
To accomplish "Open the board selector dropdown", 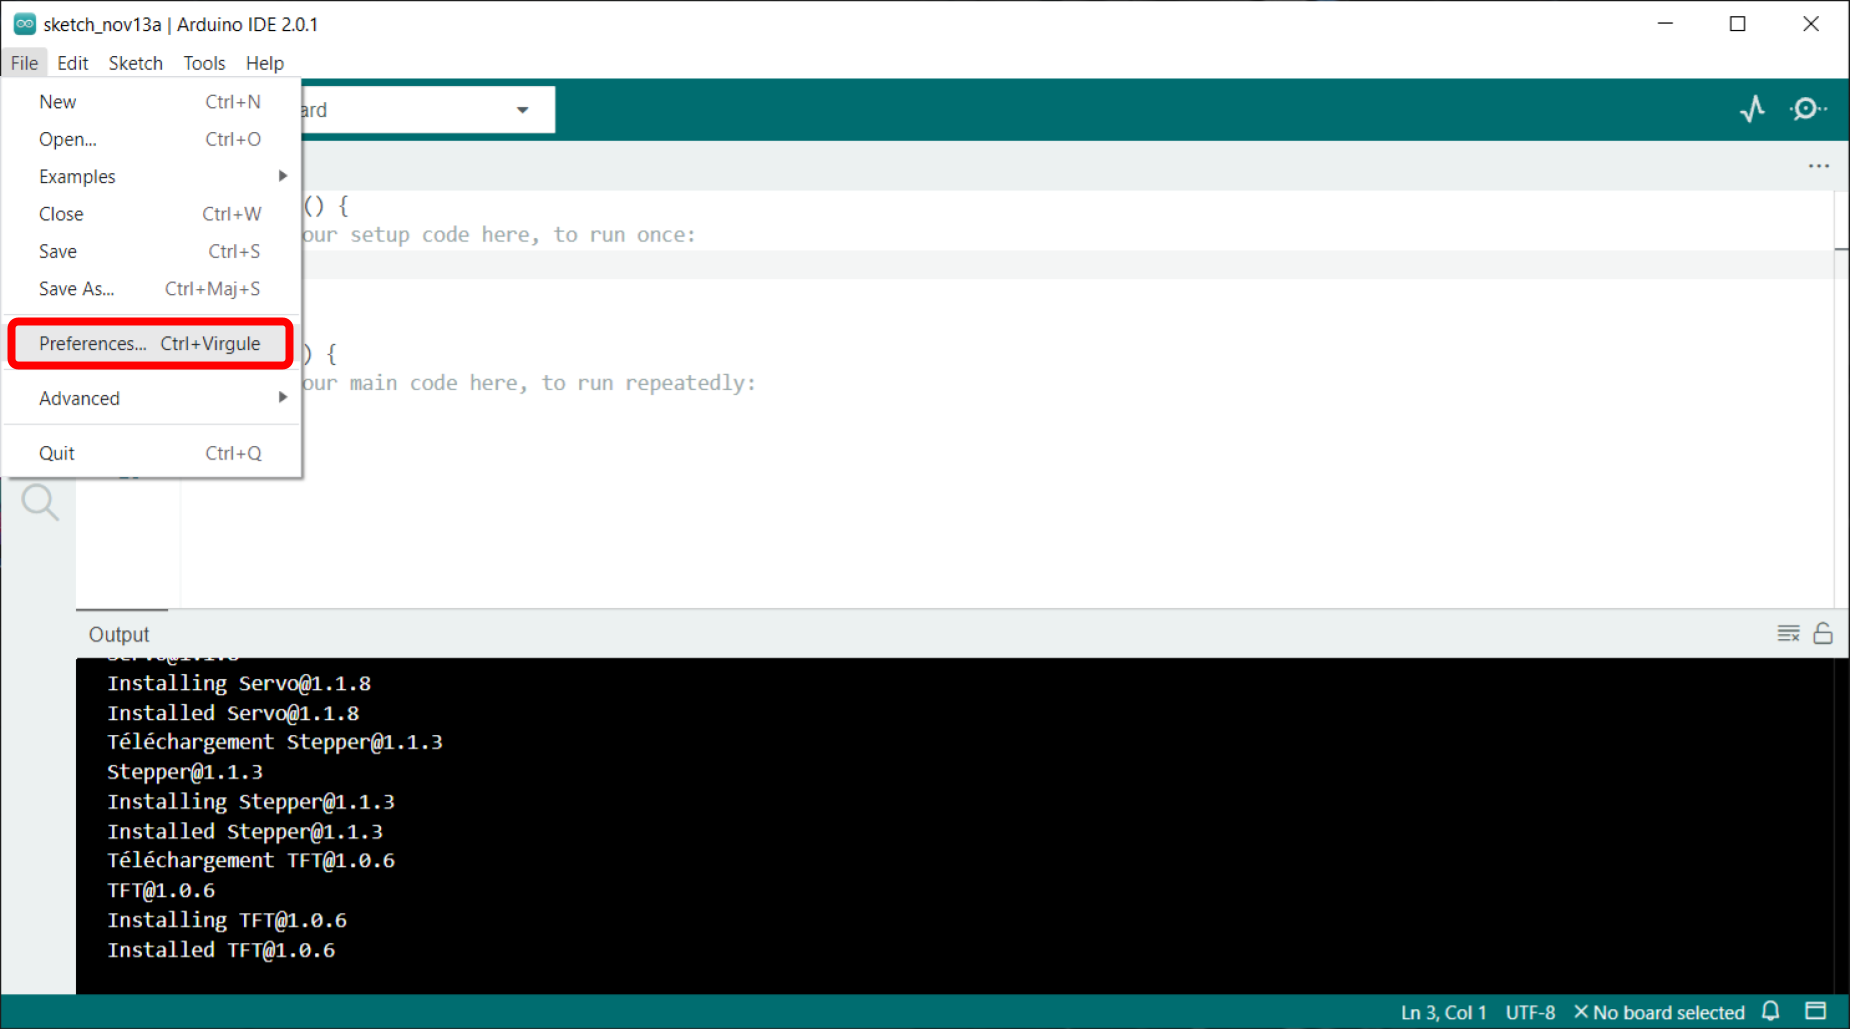I will tap(522, 109).
